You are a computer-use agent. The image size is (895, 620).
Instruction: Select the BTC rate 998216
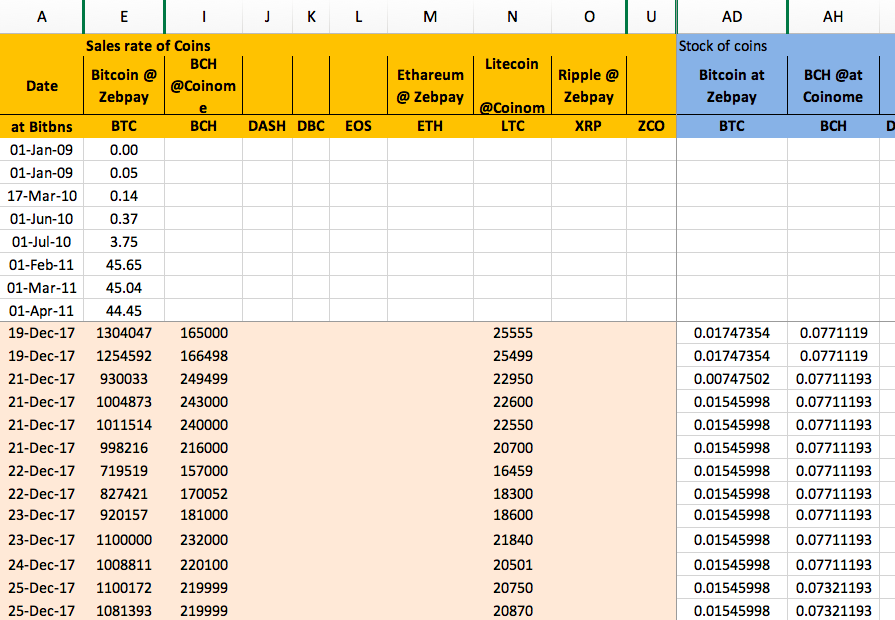click(x=124, y=448)
